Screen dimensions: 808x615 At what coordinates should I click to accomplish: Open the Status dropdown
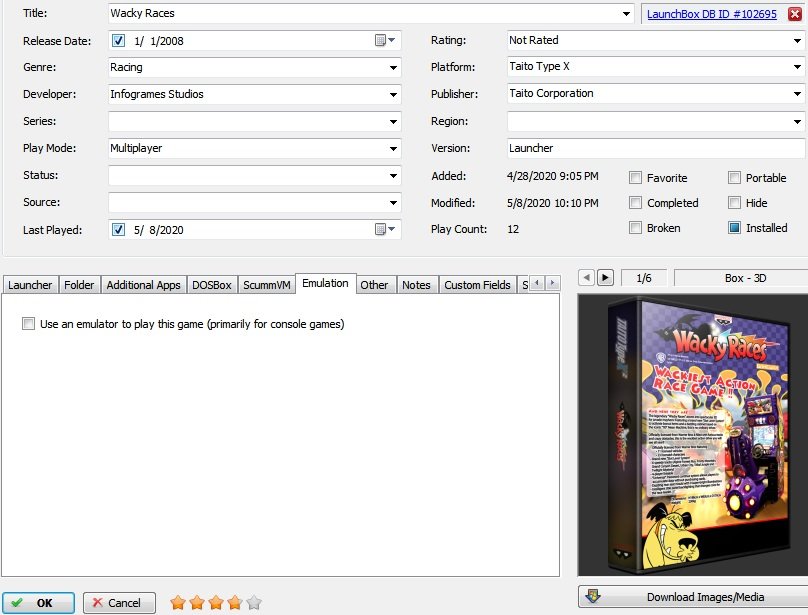click(393, 175)
